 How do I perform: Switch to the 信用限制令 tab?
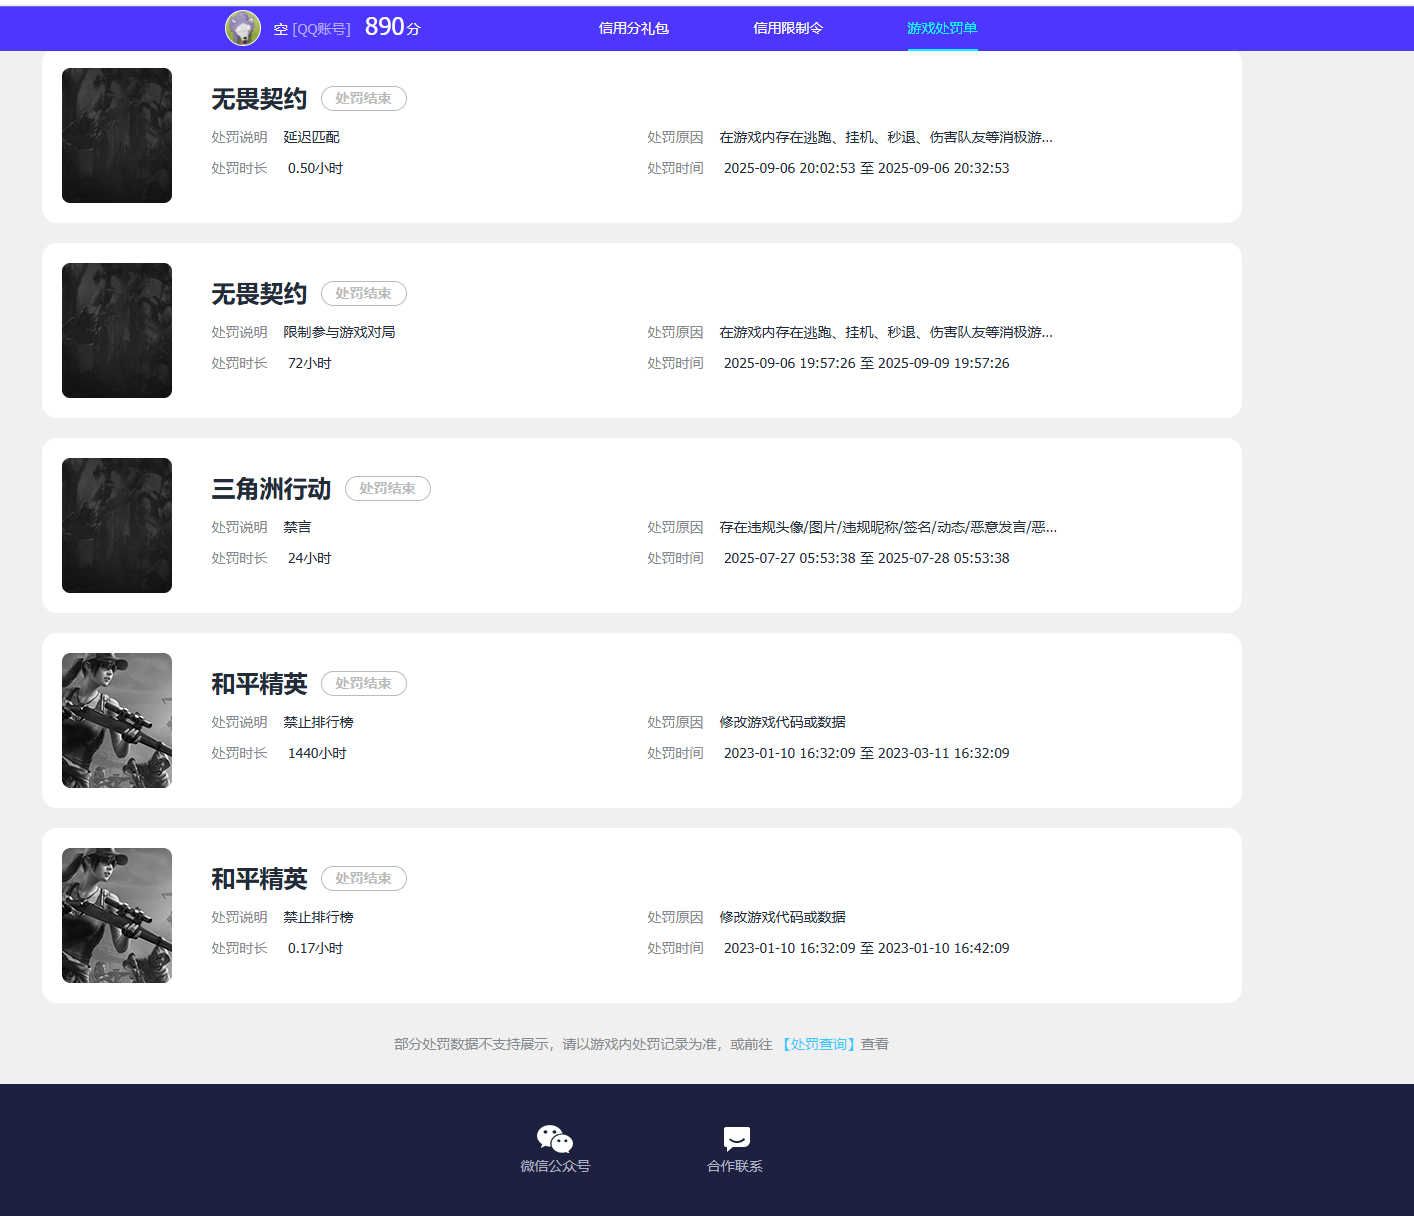coord(788,28)
